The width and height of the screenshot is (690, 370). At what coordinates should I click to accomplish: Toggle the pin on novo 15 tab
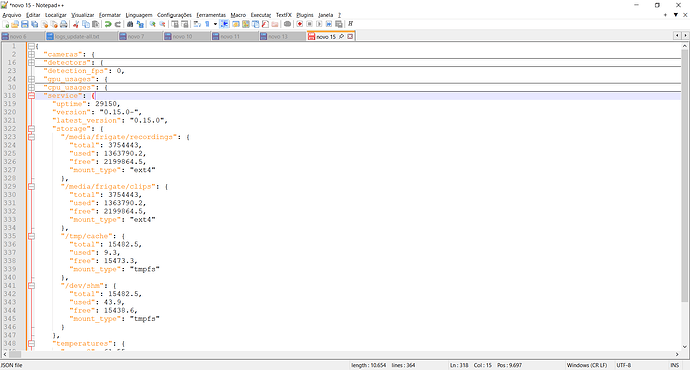click(x=341, y=37)
